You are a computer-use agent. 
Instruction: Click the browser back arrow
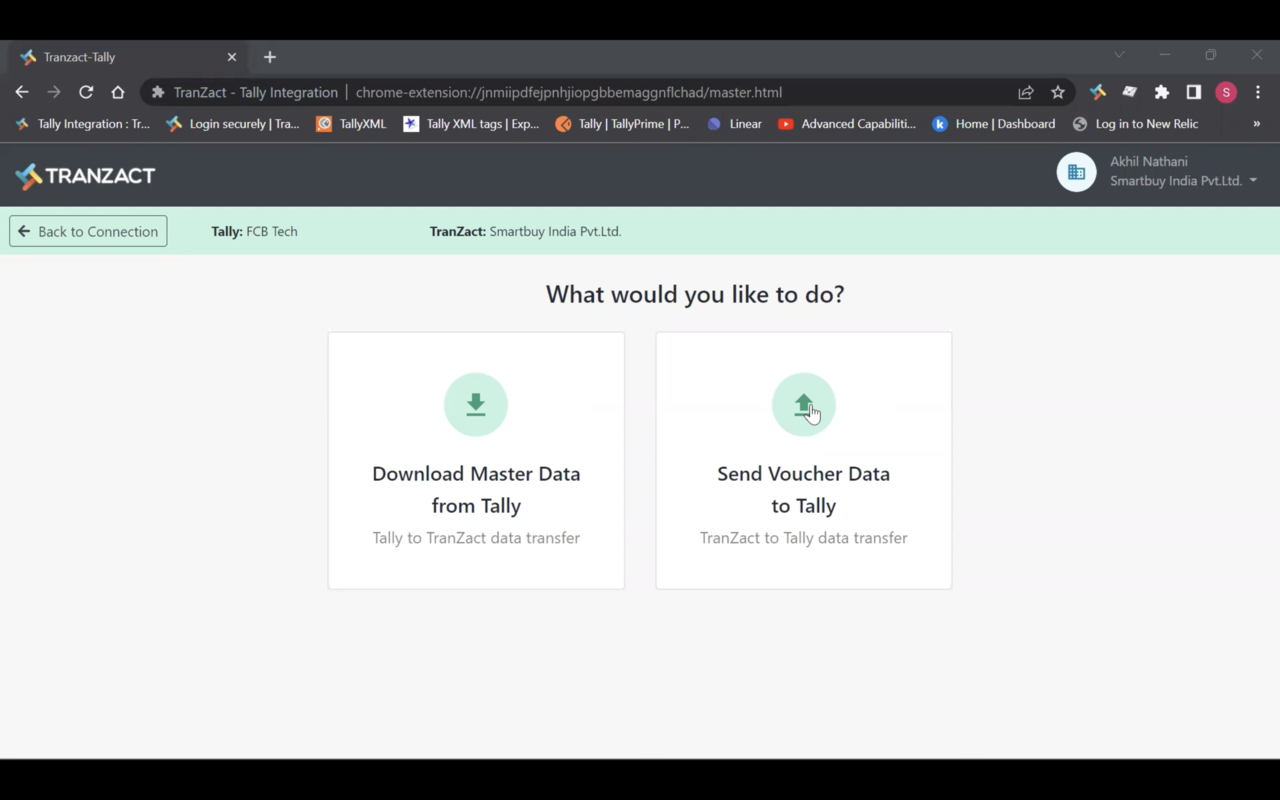pos(22,92)
